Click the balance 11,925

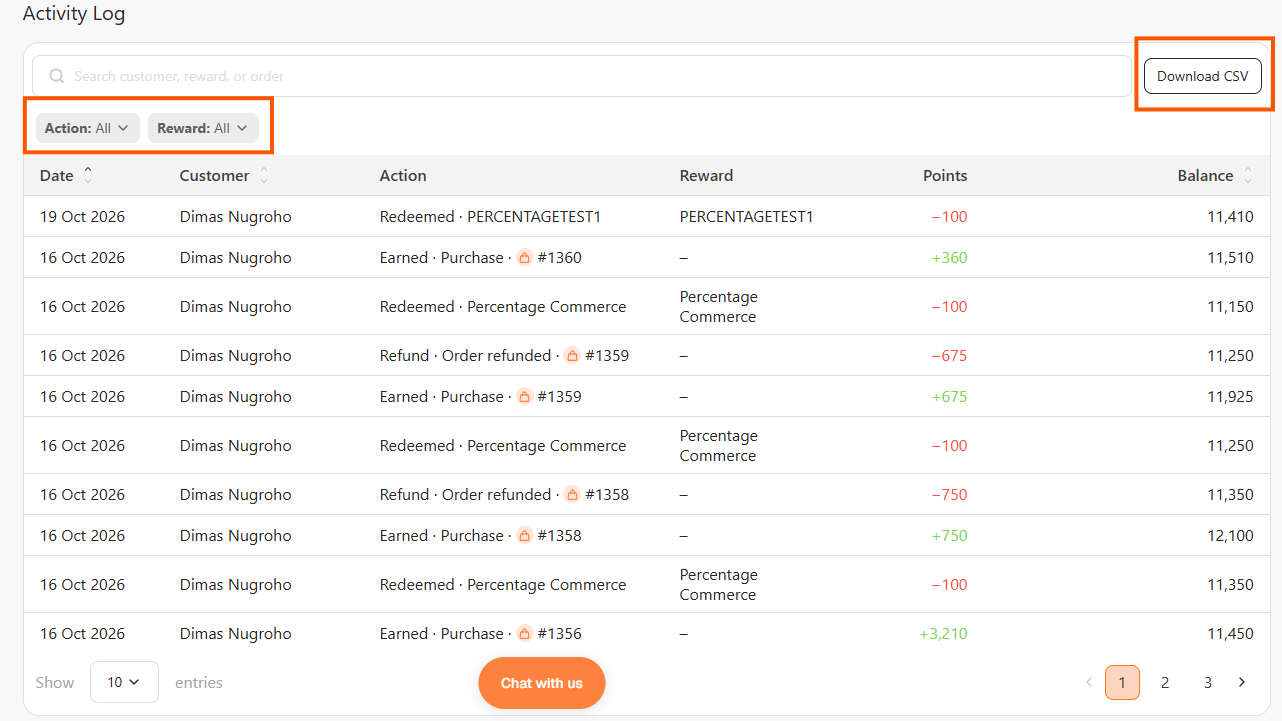point(1230,396)
